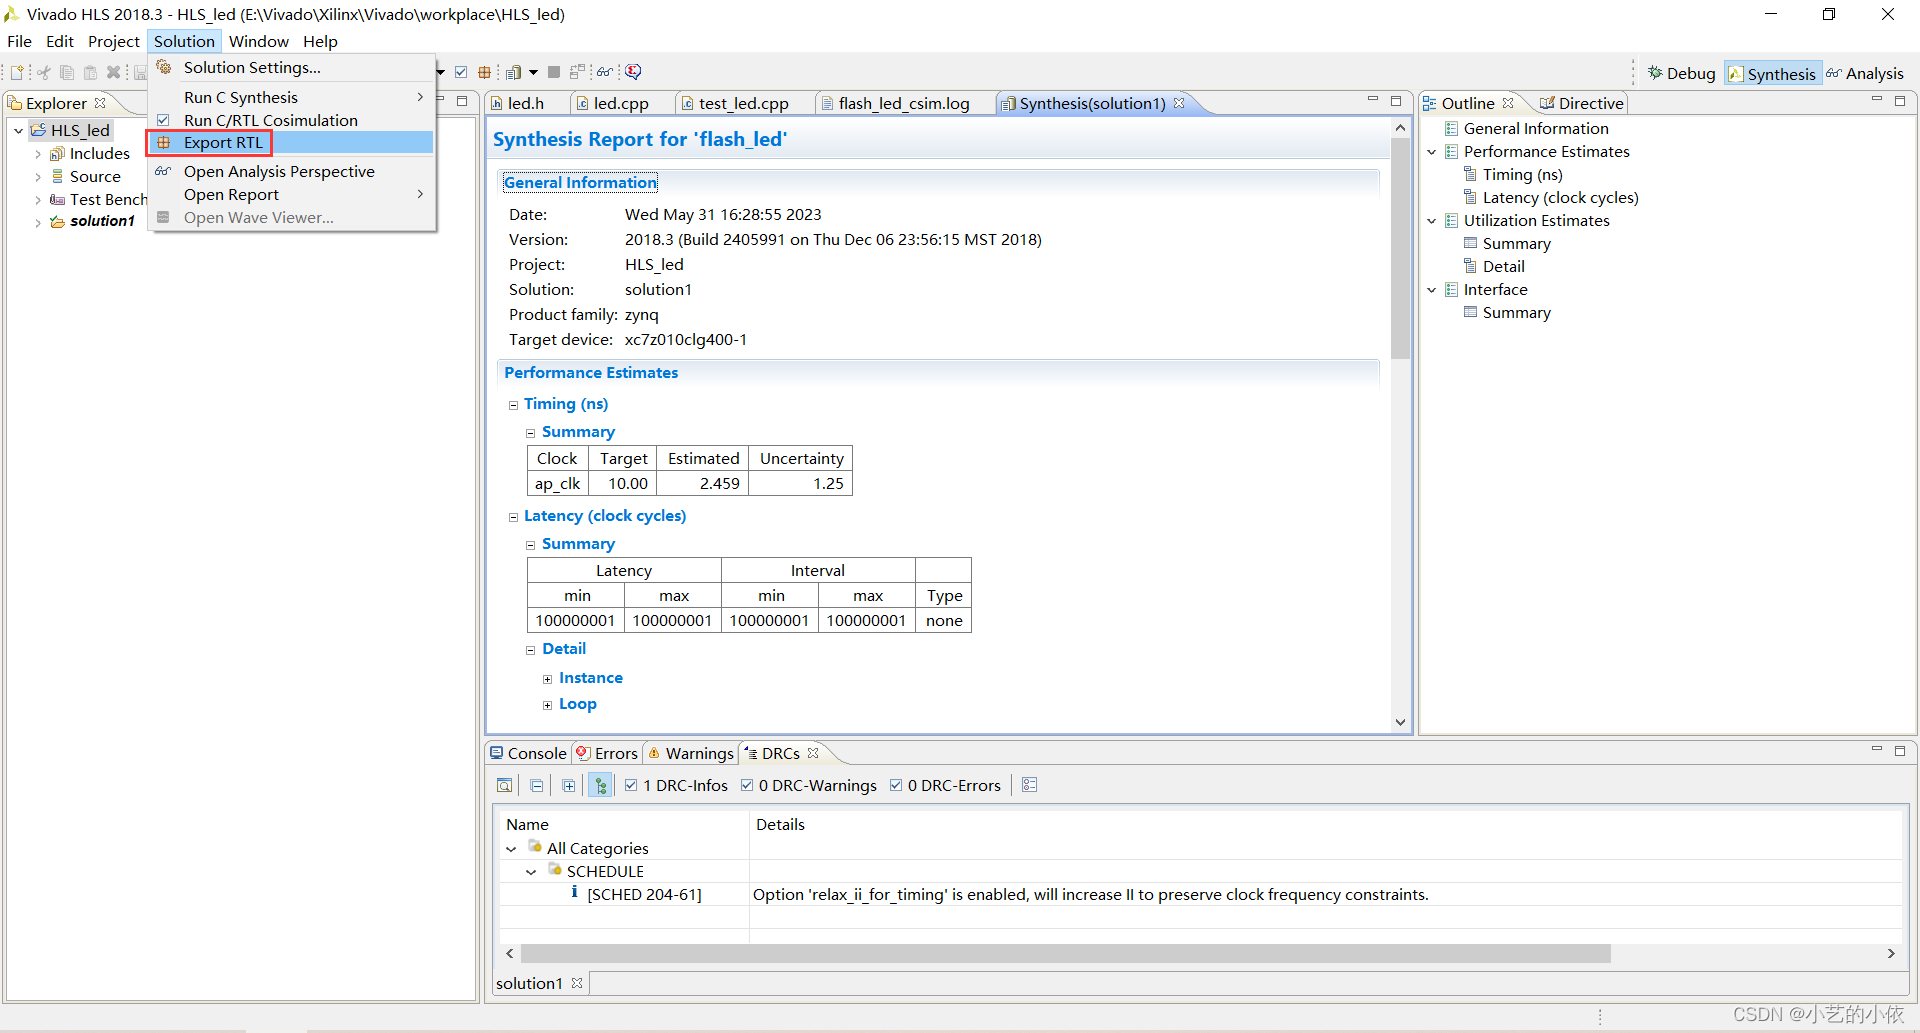
Task: Click the General Information heading link
Action: [580, 182]
